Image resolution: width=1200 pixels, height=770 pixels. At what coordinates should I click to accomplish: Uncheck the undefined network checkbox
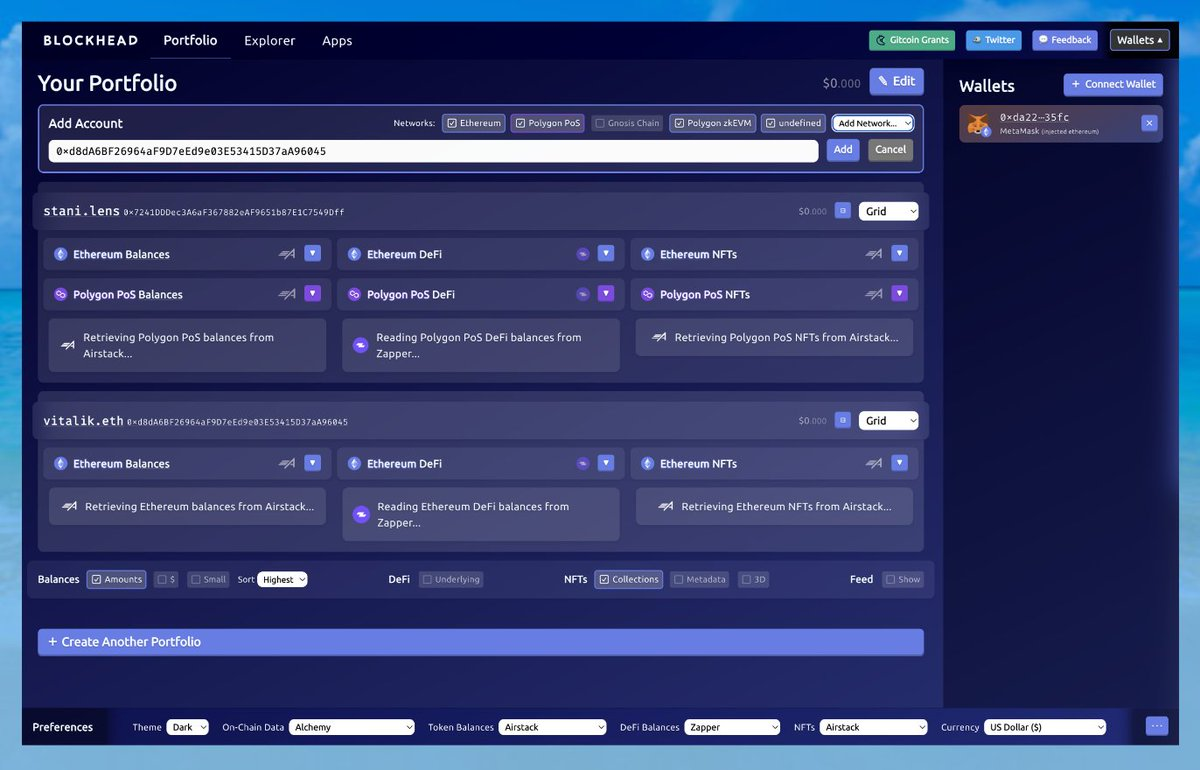tap(771, 123)
